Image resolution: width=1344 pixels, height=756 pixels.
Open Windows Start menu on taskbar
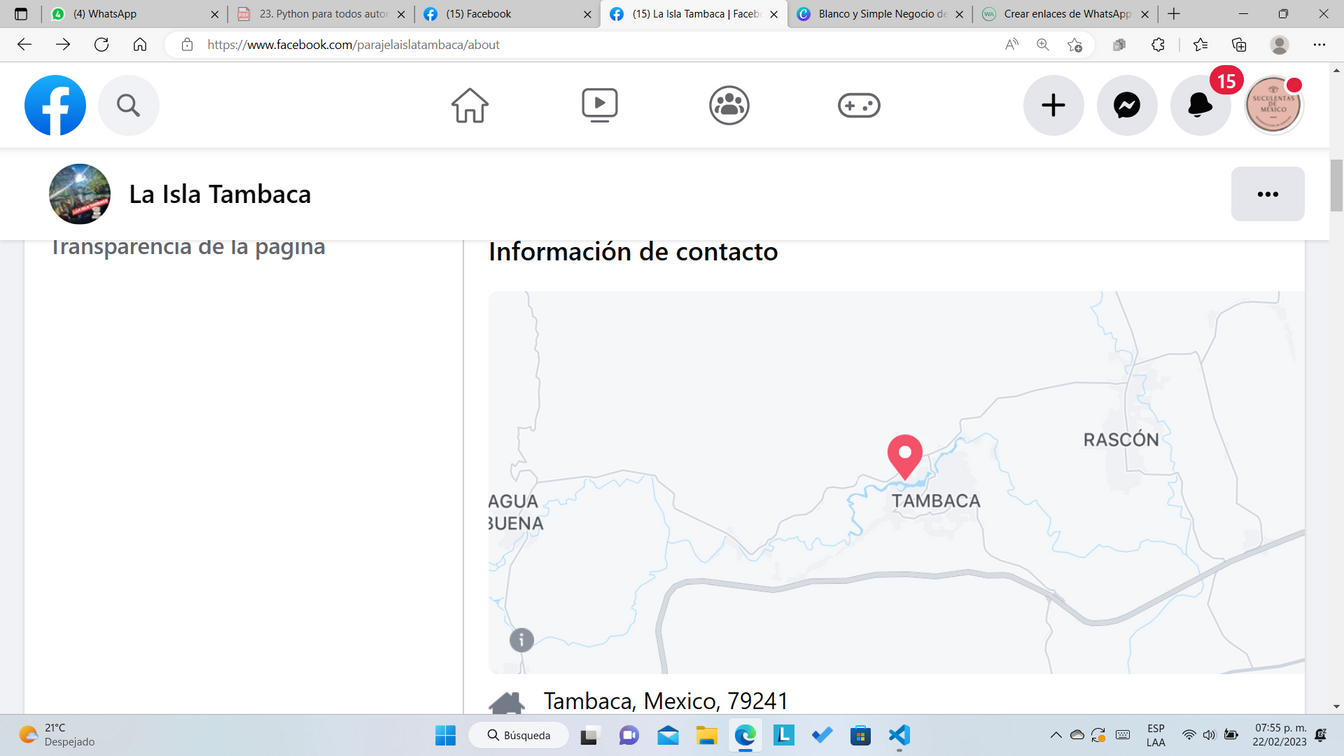tap(445, 736)
